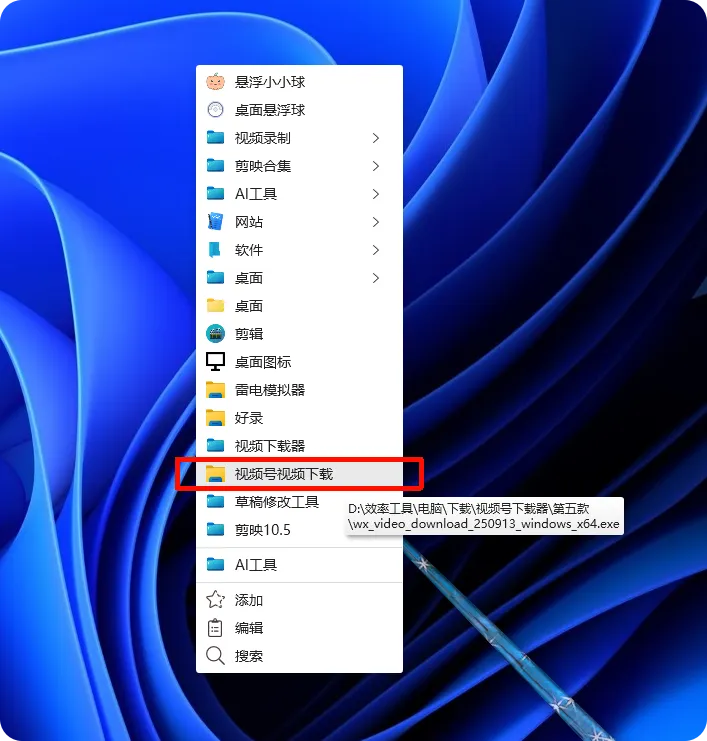The height and width of the screenshot is (741, 707).
Task: Click the folder icon for 视频下载器
Action: (216, 446)
